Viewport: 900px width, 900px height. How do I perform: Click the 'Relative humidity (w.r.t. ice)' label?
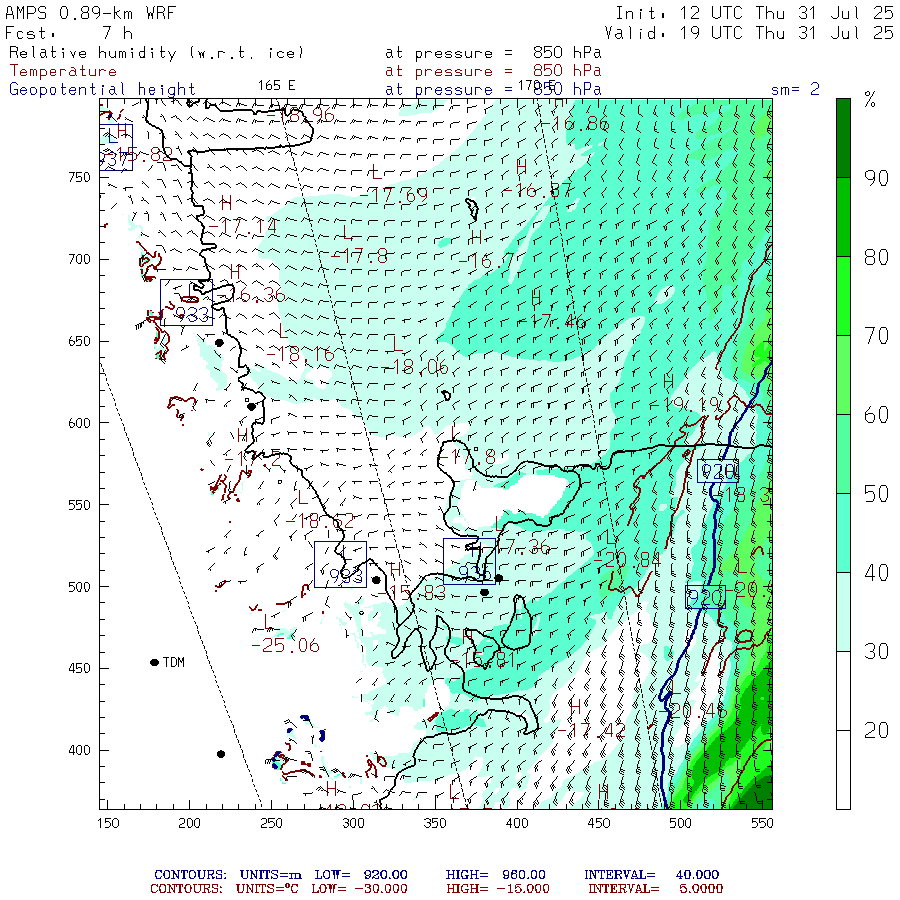click(x=156, y=53)
